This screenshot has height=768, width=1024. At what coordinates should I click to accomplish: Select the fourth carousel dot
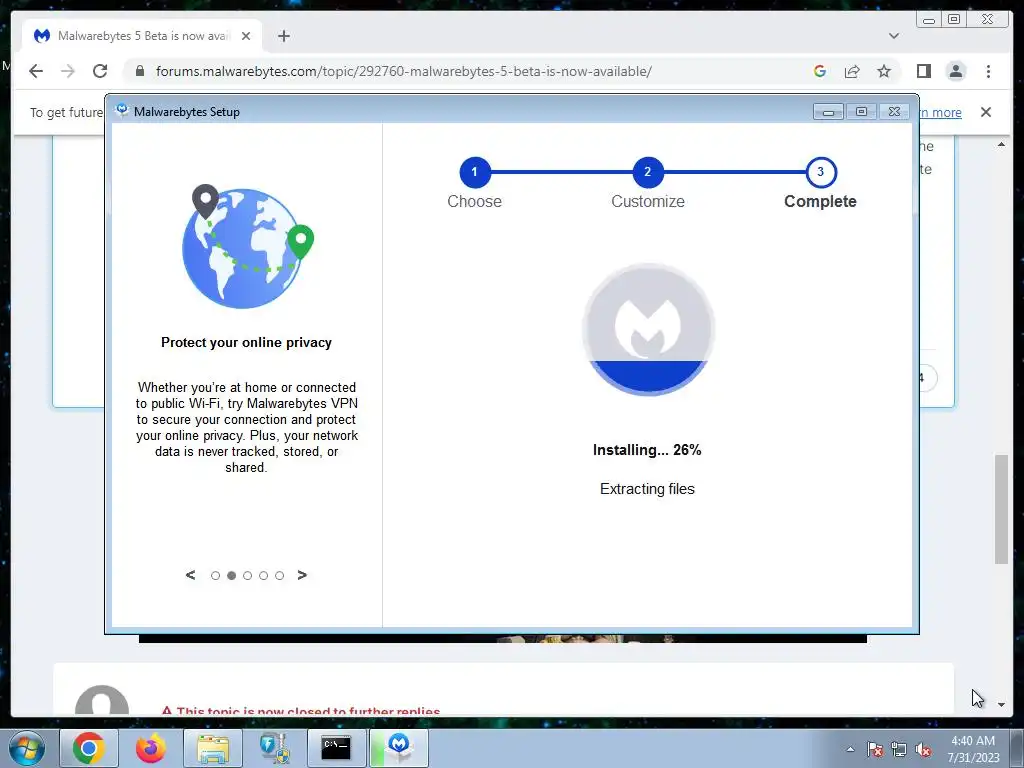tap(263, 575)
